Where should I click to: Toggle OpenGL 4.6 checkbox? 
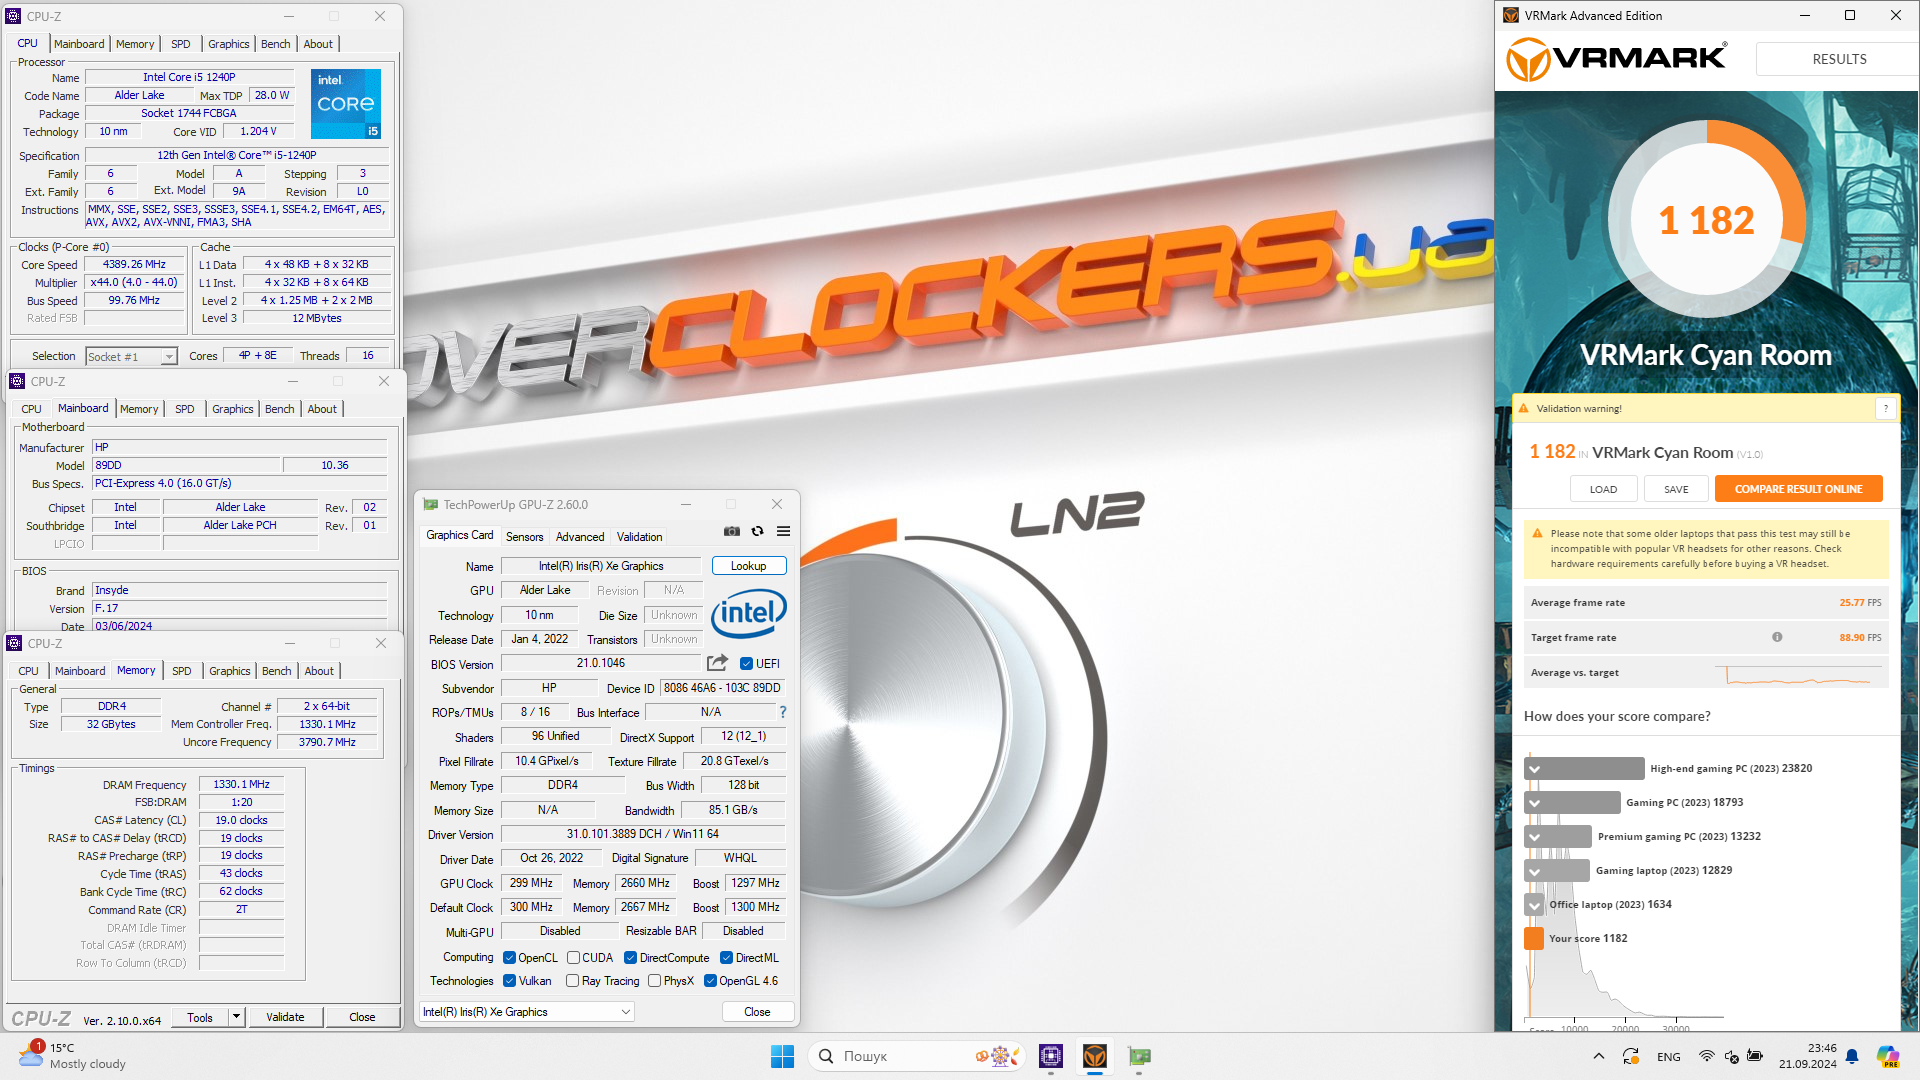click(710, 981)
